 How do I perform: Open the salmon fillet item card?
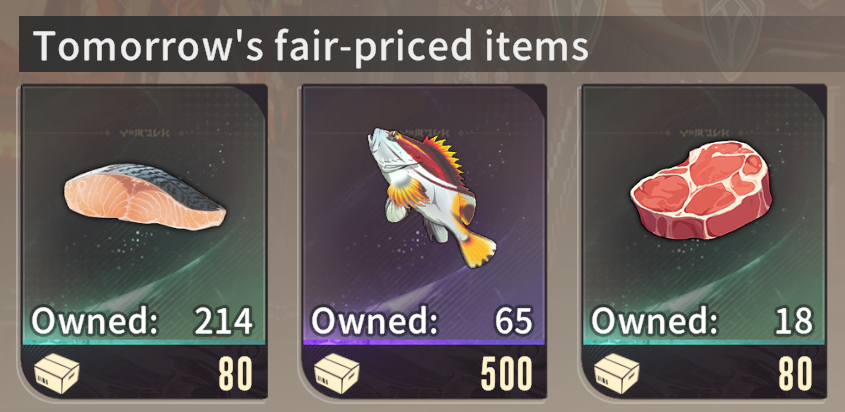click(144, 241)
